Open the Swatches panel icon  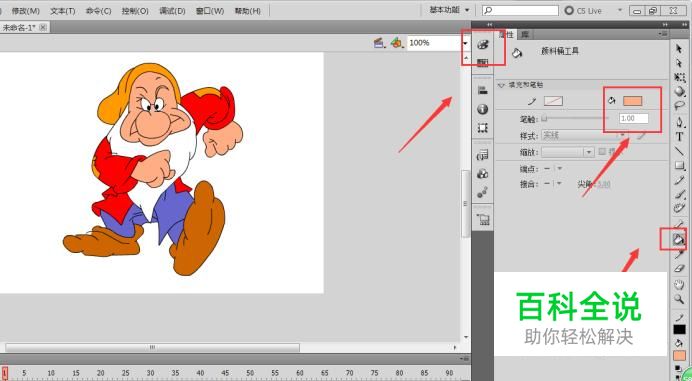(483, 62)
